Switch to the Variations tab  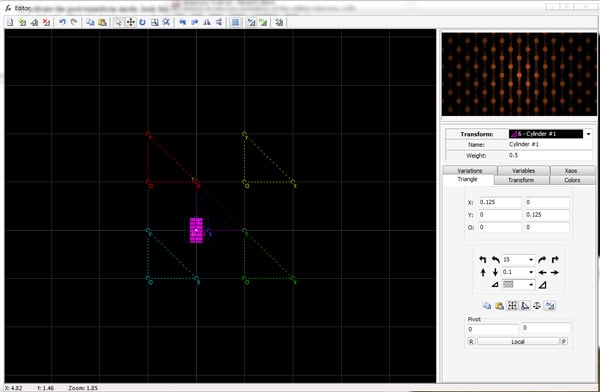[x=470, y=170]
